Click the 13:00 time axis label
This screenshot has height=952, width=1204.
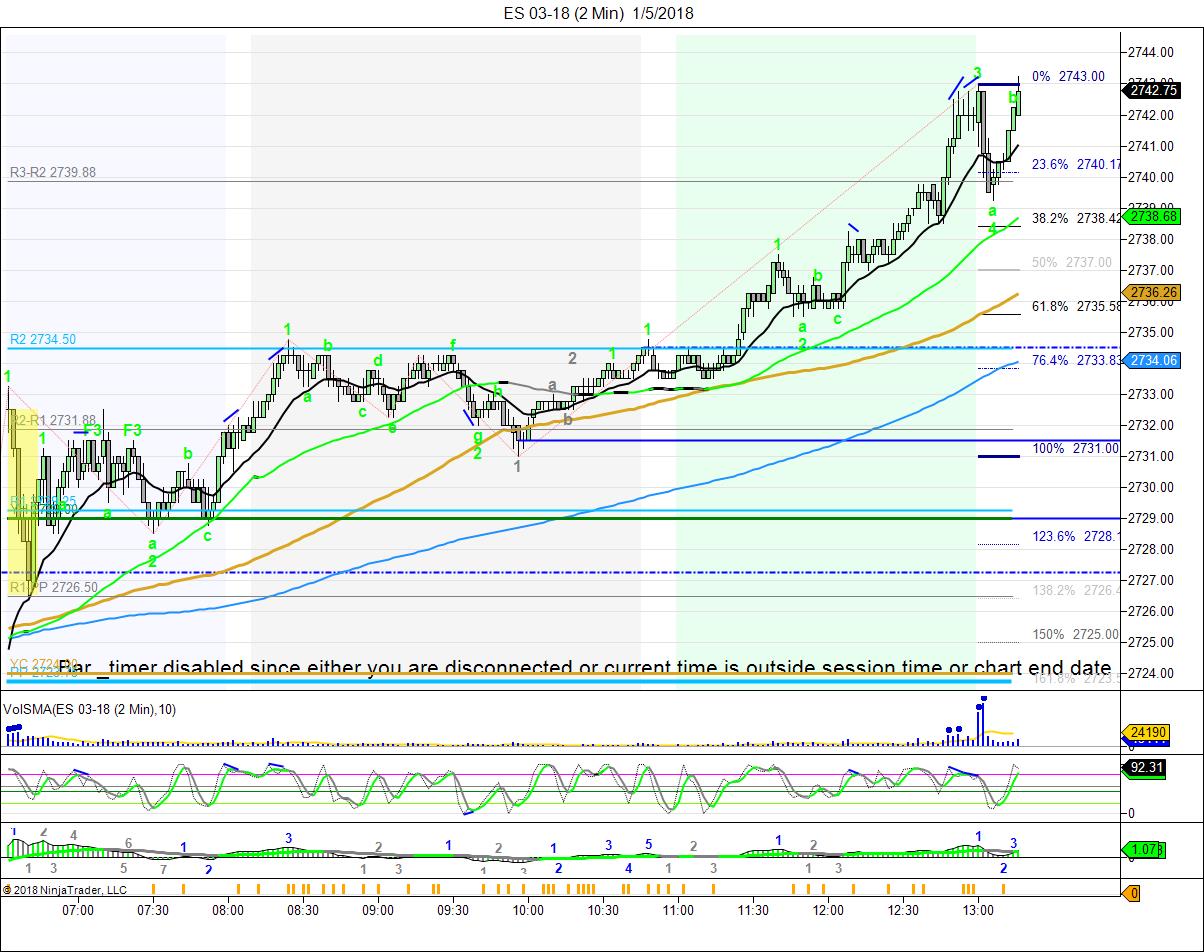978,910
